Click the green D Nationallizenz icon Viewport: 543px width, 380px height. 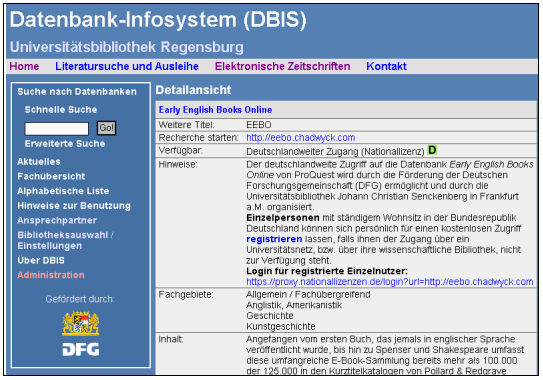click(432, 150)
